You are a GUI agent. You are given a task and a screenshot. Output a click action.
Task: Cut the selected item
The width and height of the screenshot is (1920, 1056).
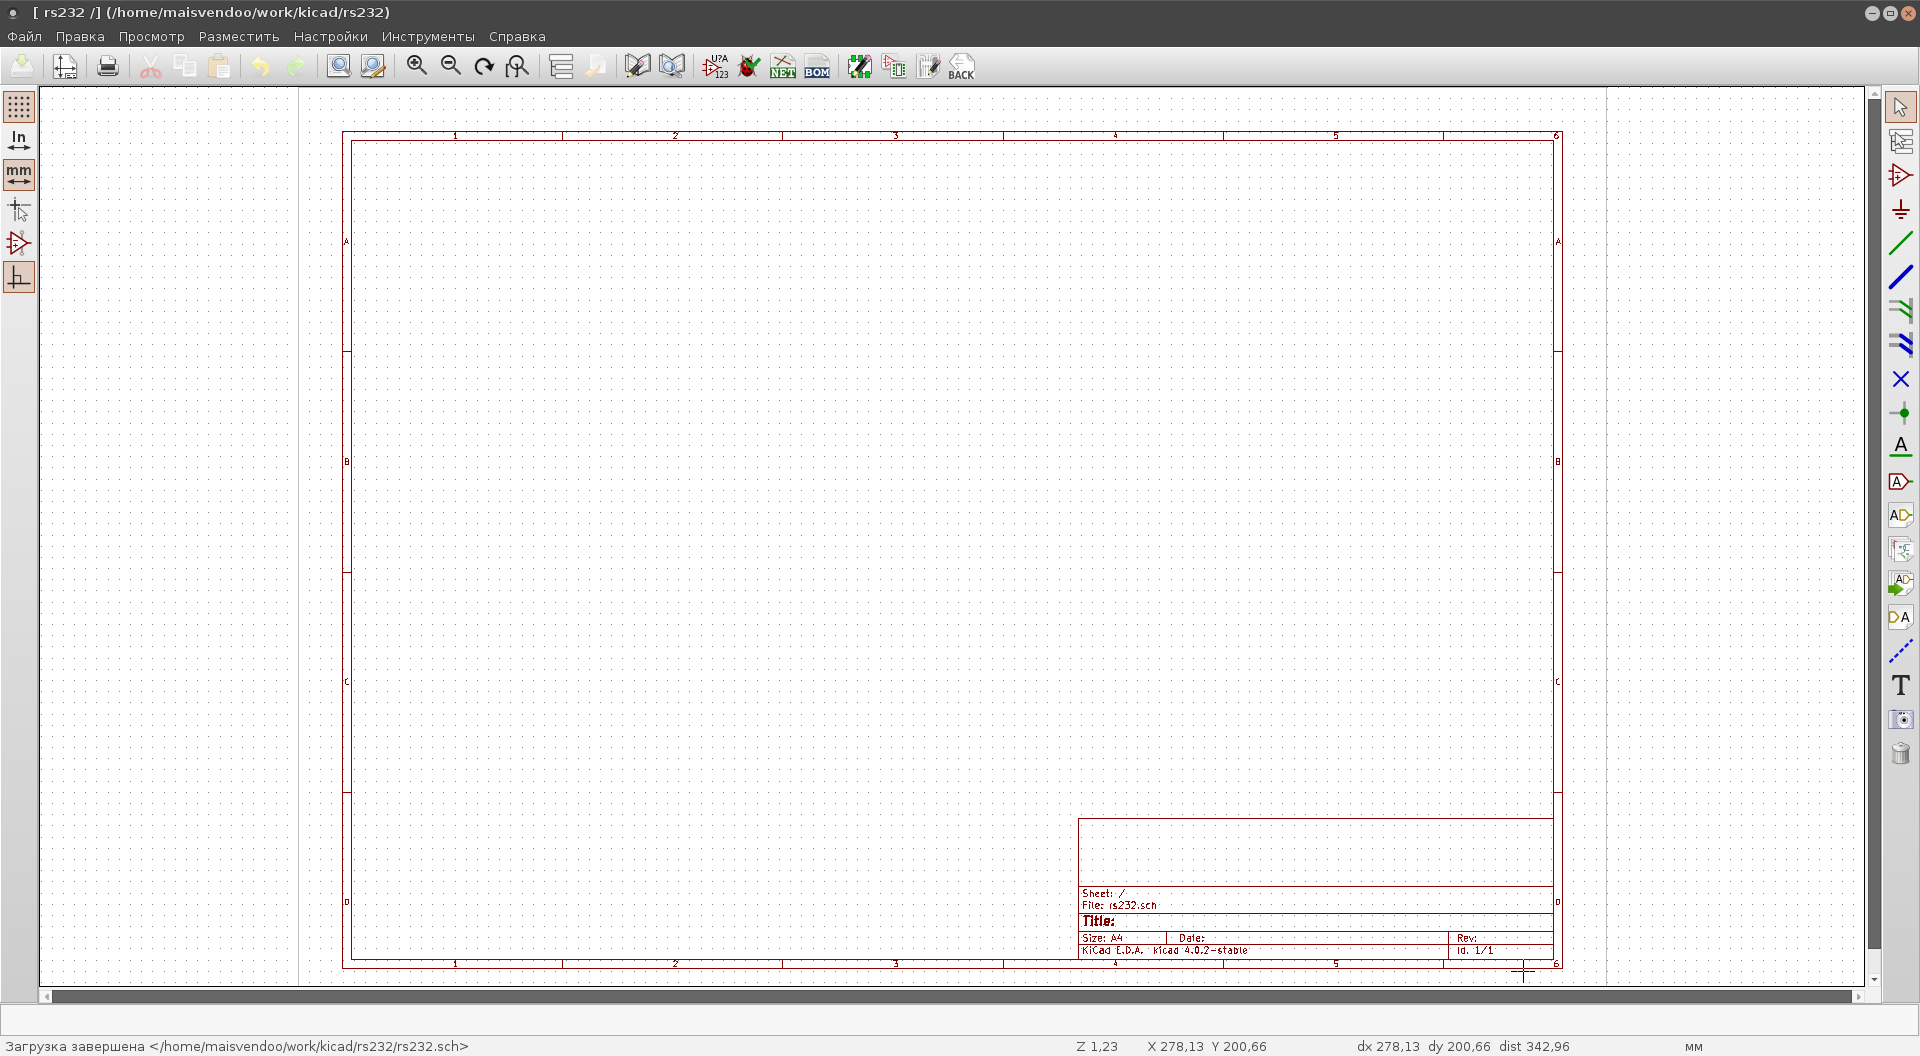coord(151,67)
